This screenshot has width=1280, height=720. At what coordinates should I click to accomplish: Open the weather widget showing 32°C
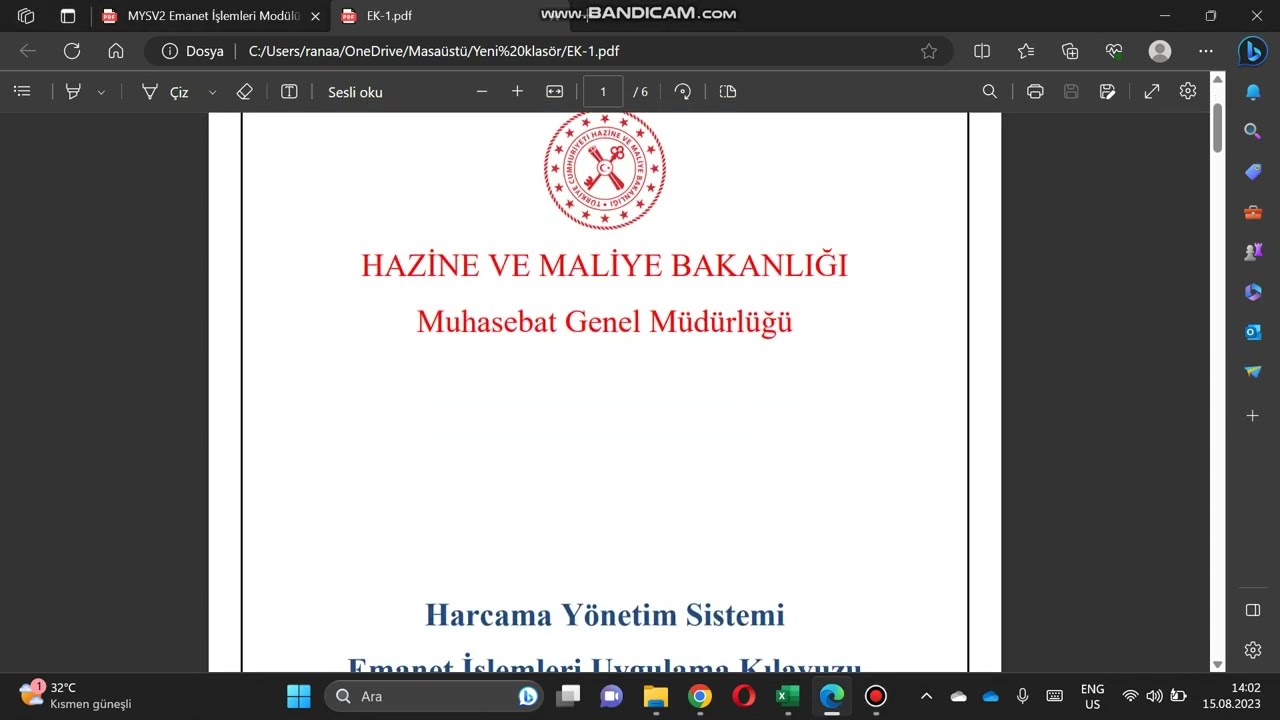[x=75, y=696]
